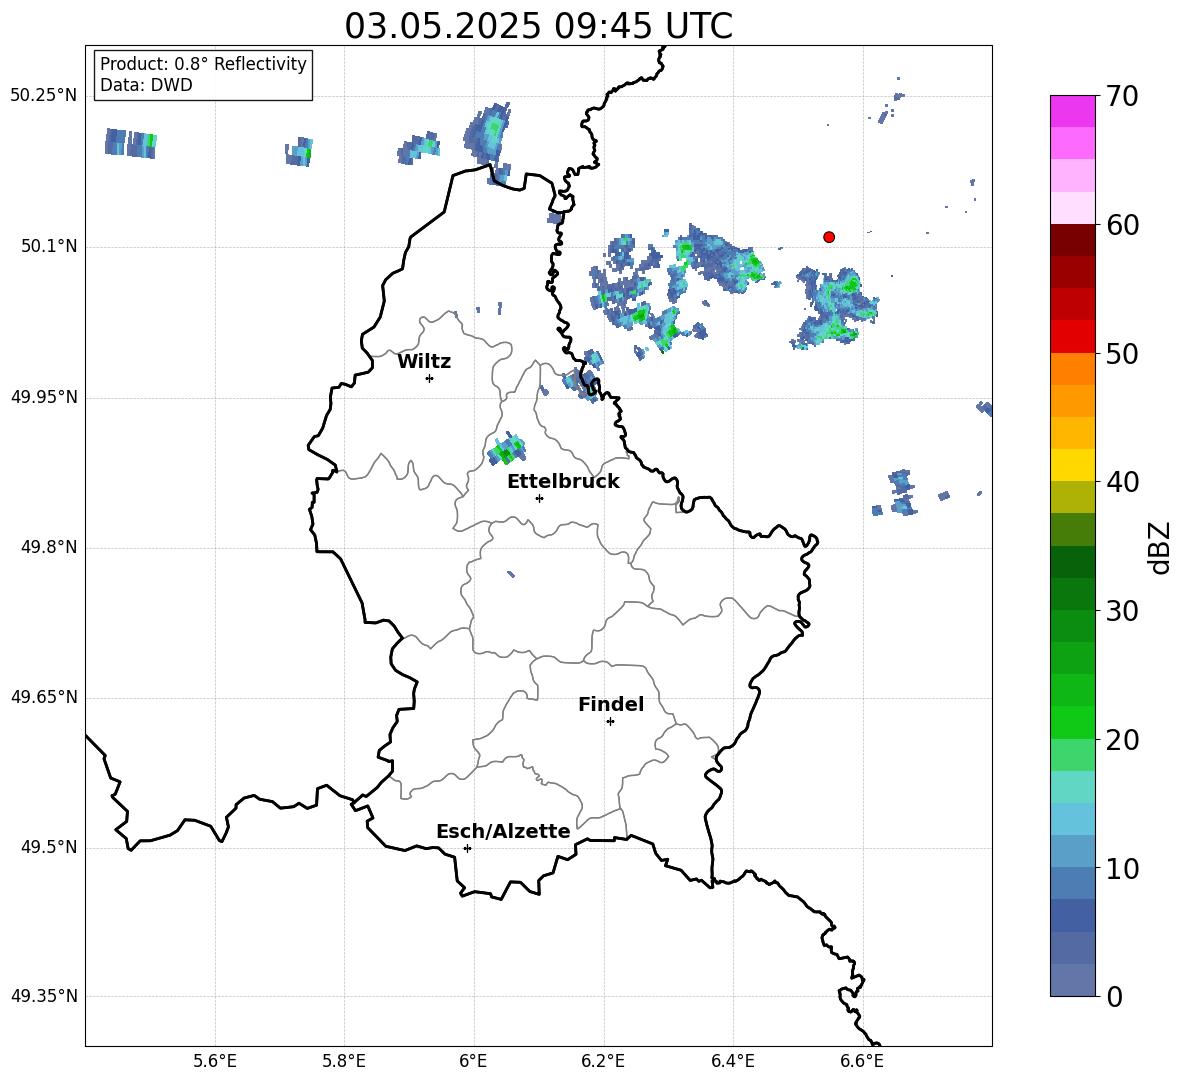Viewport: 1184px width, 1081px height.
Task: Click the 6.2°E longitude axis label
Action: [603, 1061]
